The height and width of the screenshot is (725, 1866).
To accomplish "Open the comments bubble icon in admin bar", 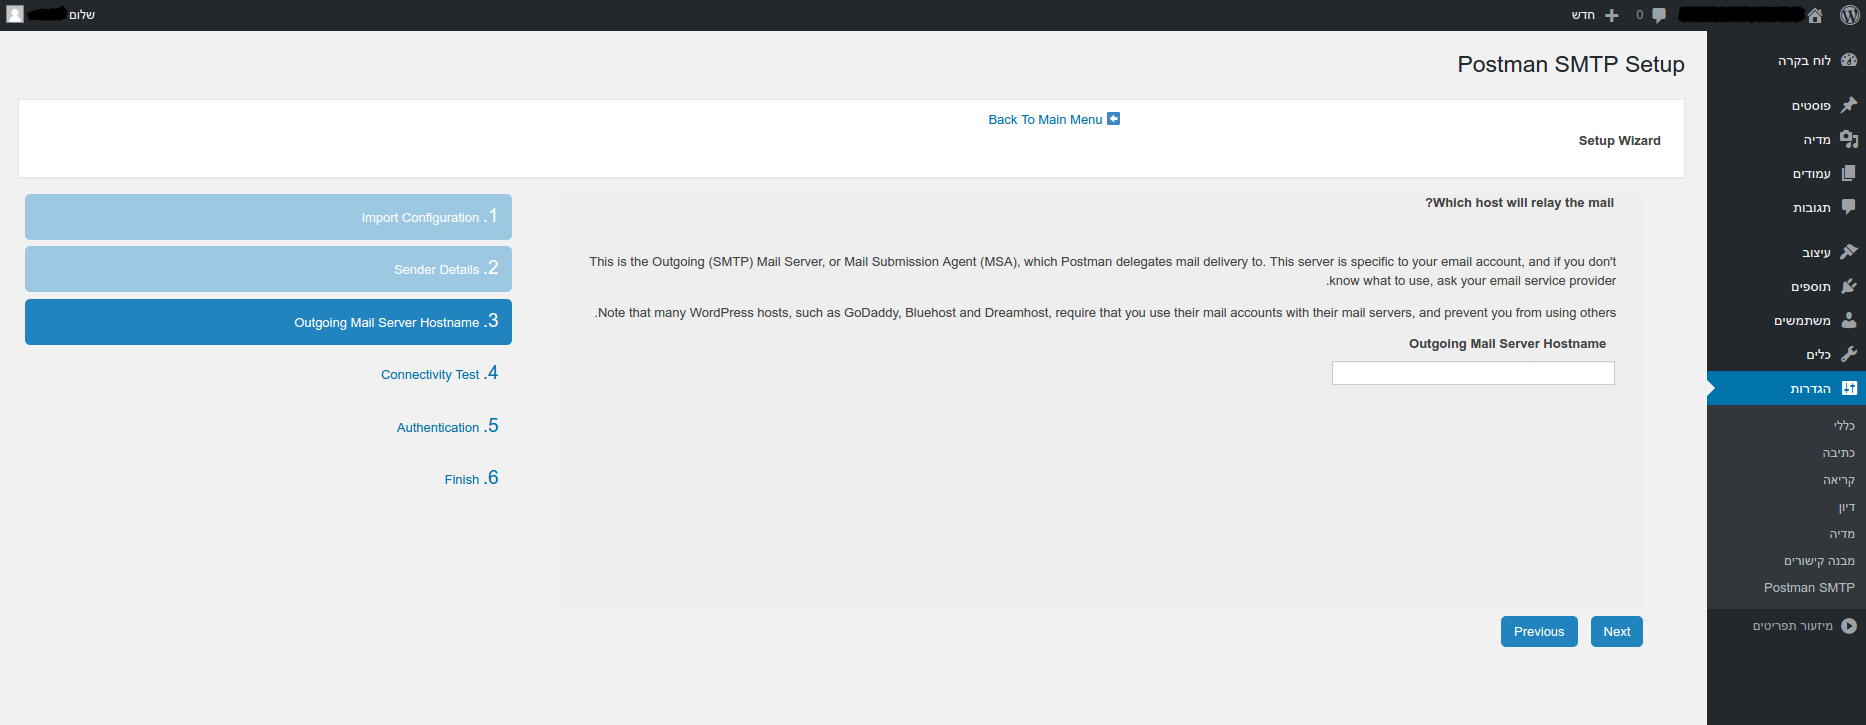I will [x=1659, y=15].
